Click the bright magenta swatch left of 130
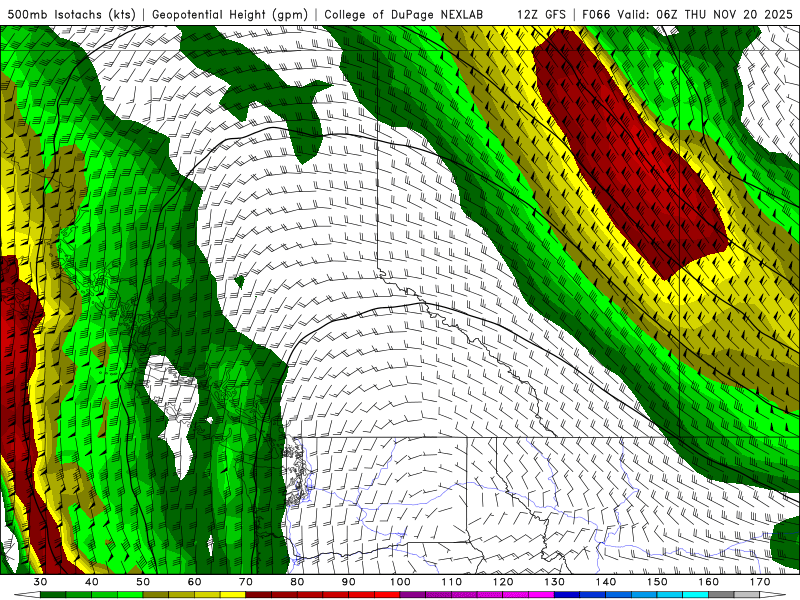 [x=541, y=595]
